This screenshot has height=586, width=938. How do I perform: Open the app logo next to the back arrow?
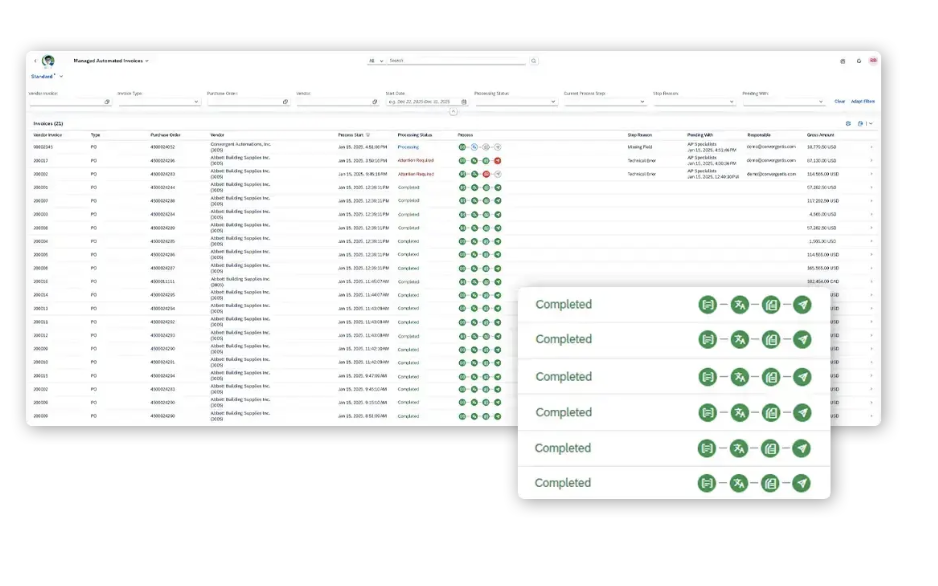click(48, 60)
